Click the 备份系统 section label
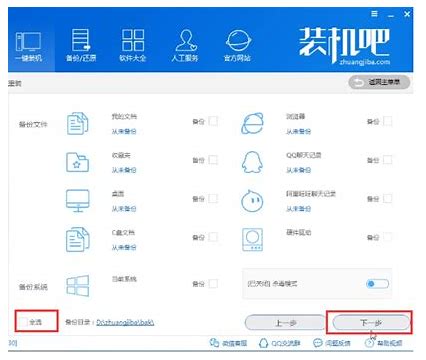Screen dimensions: 426x360 [x=33, y=287]
